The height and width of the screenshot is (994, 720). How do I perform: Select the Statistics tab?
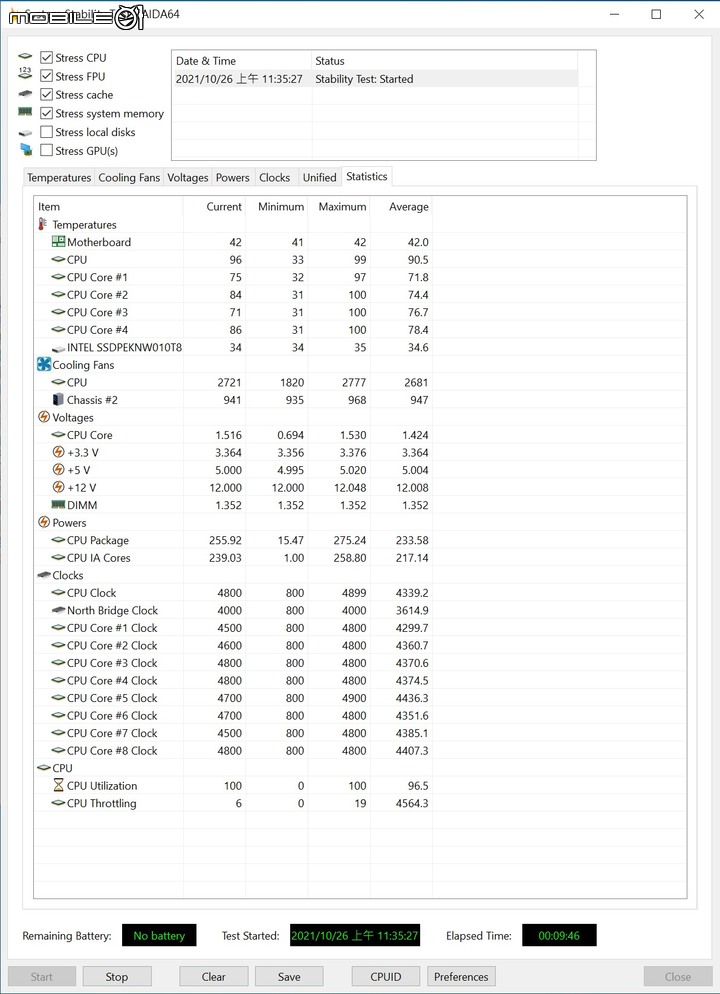[367, 176]
